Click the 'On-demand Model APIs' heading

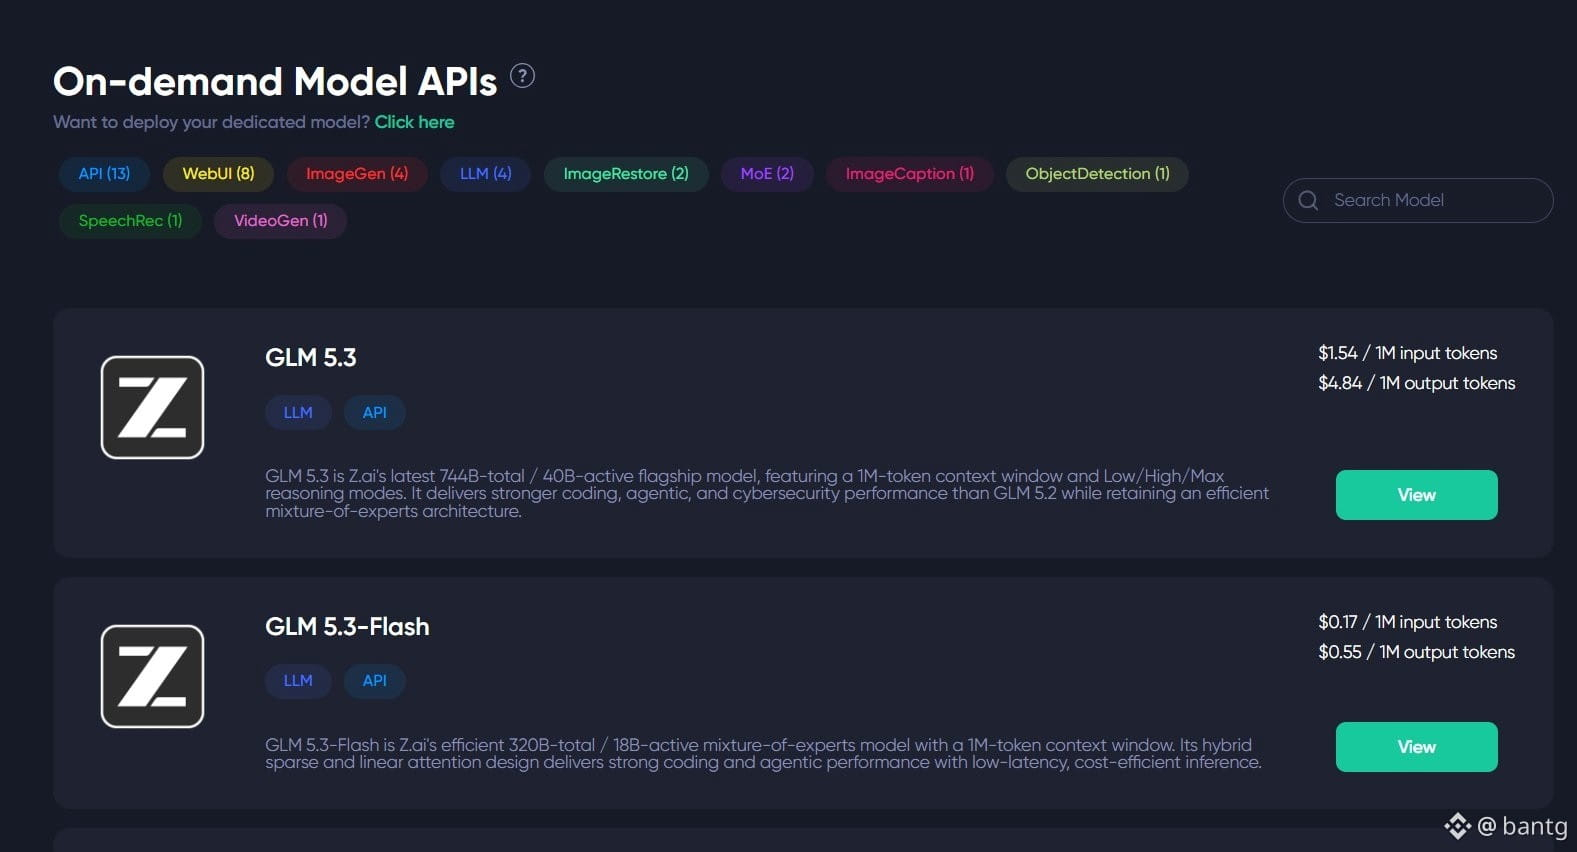275,81
